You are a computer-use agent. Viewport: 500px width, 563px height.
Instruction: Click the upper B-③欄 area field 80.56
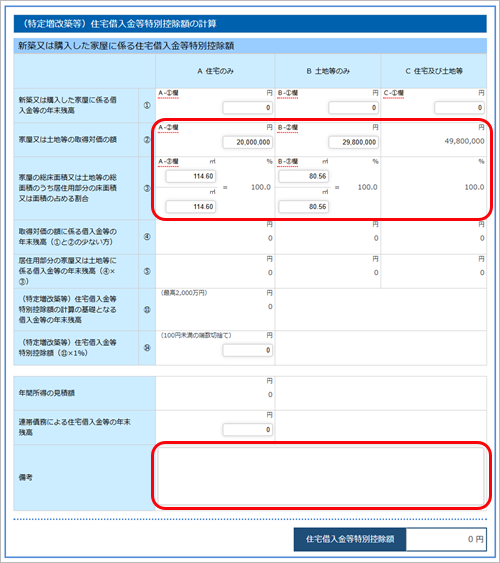click(303, 176)
